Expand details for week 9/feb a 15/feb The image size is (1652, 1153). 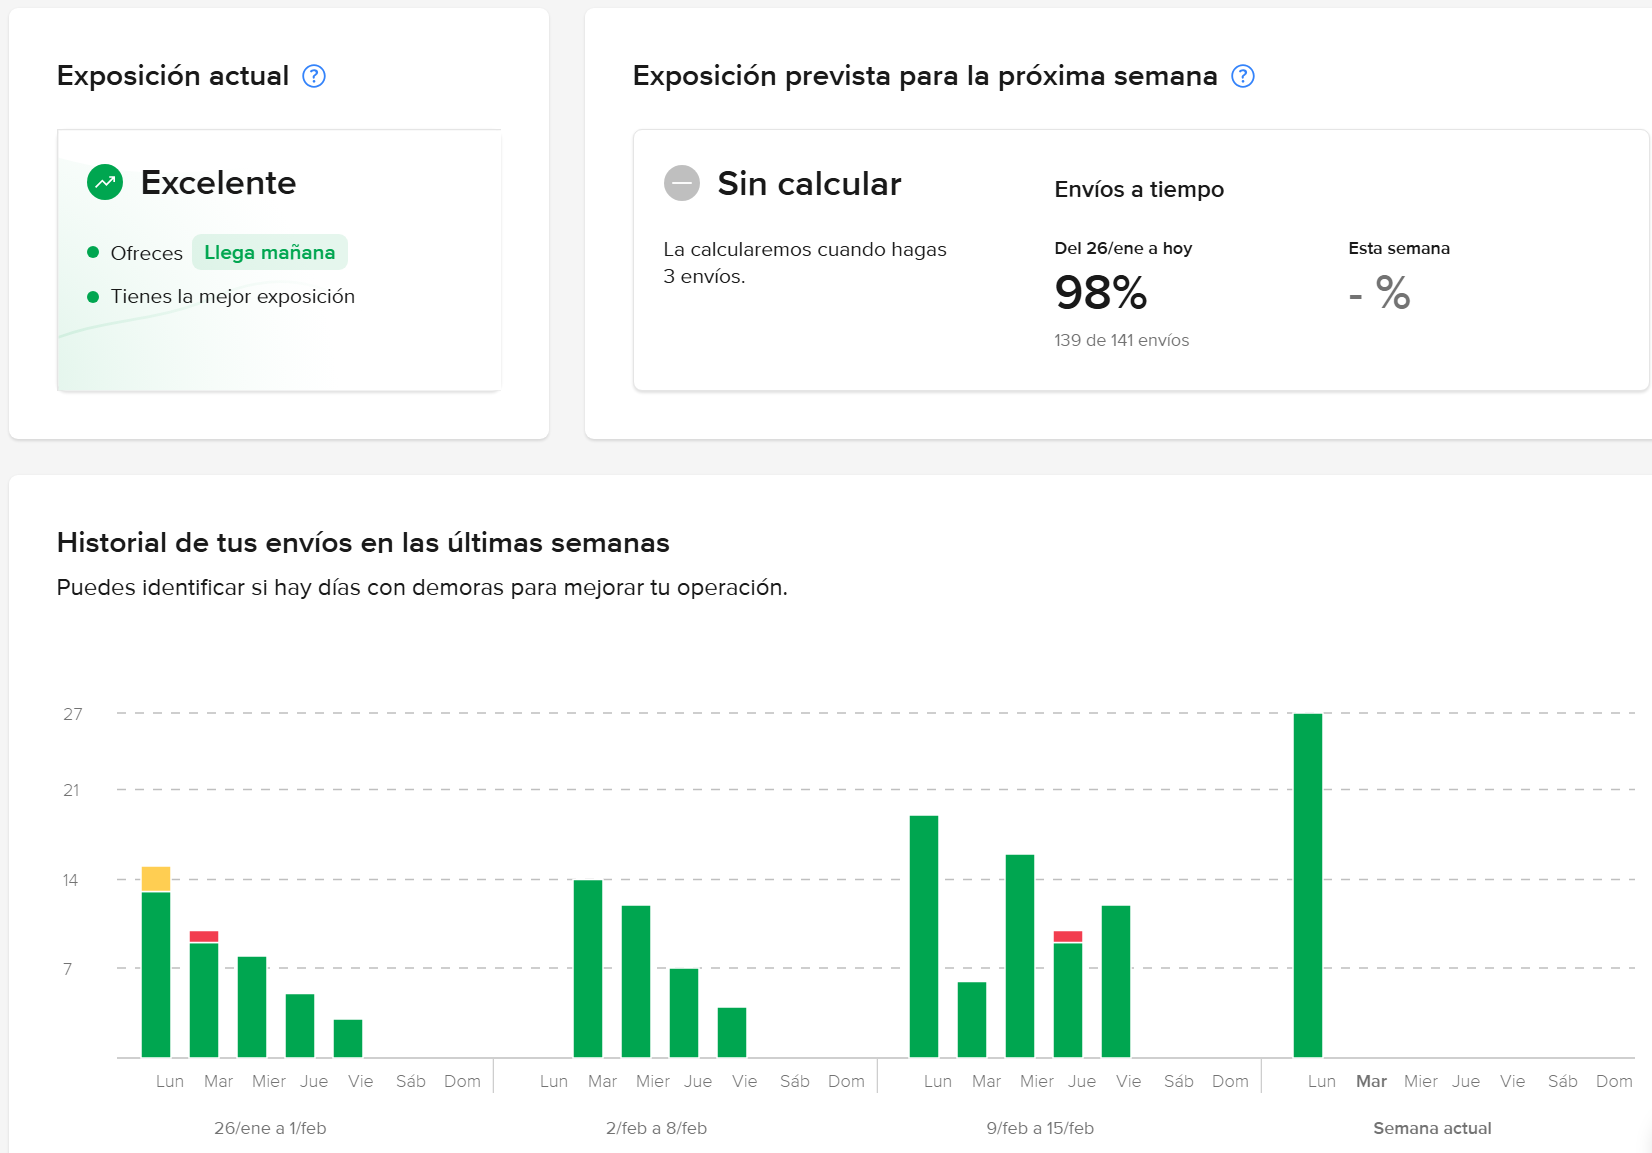pos(1040,1127)
